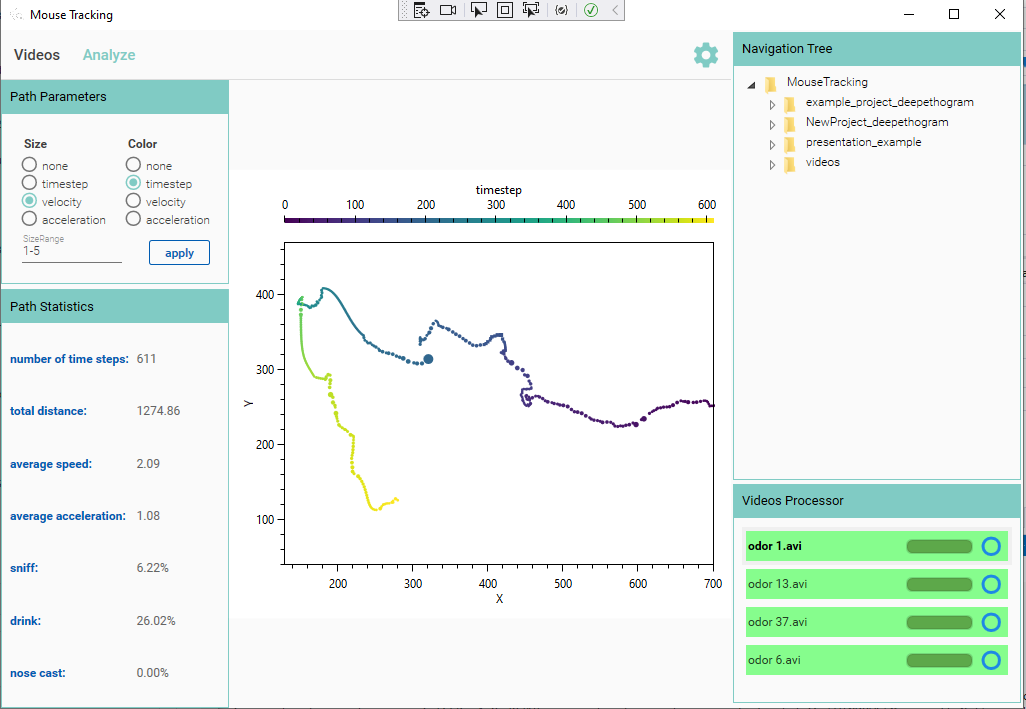Image resolution: width=1026 pixels, height=709 pixels.
Task: Select the video recording icon in the toolbar
Action: point(448,9)
